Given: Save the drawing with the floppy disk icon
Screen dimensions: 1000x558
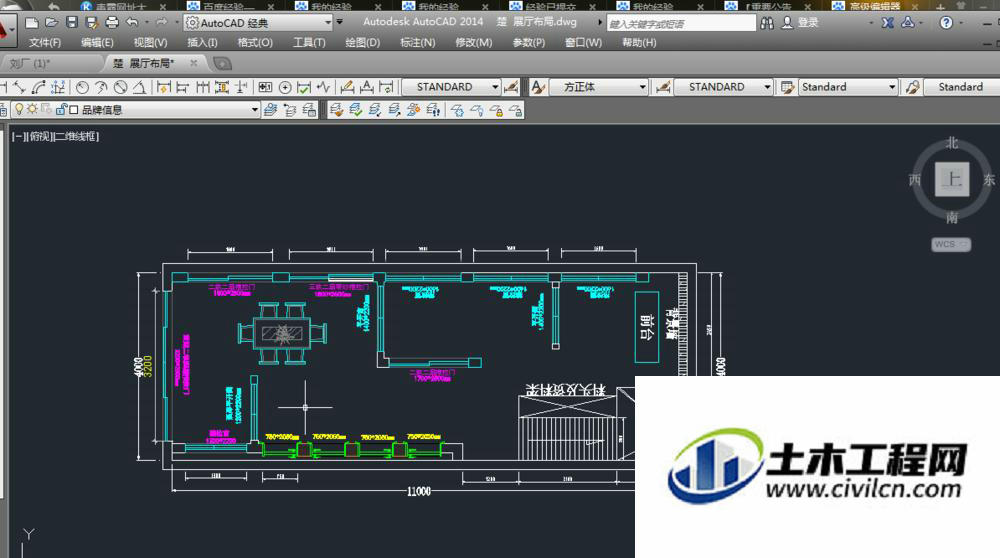Looking at the screenshot, I should [72, 22].
